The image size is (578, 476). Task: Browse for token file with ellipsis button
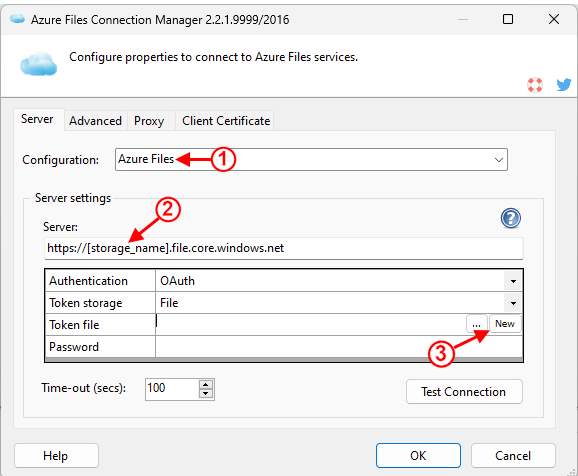477,324
